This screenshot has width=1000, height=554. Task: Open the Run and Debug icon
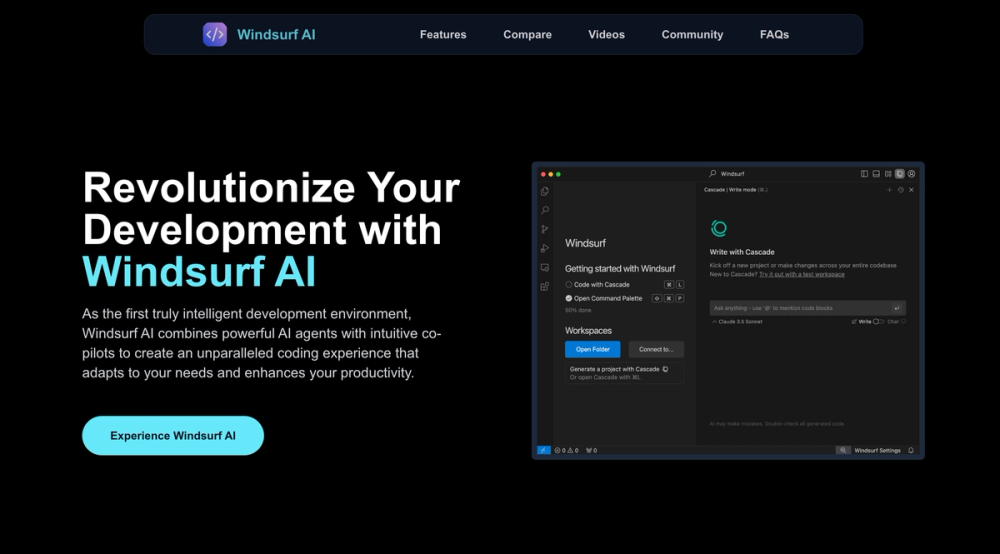545,249
